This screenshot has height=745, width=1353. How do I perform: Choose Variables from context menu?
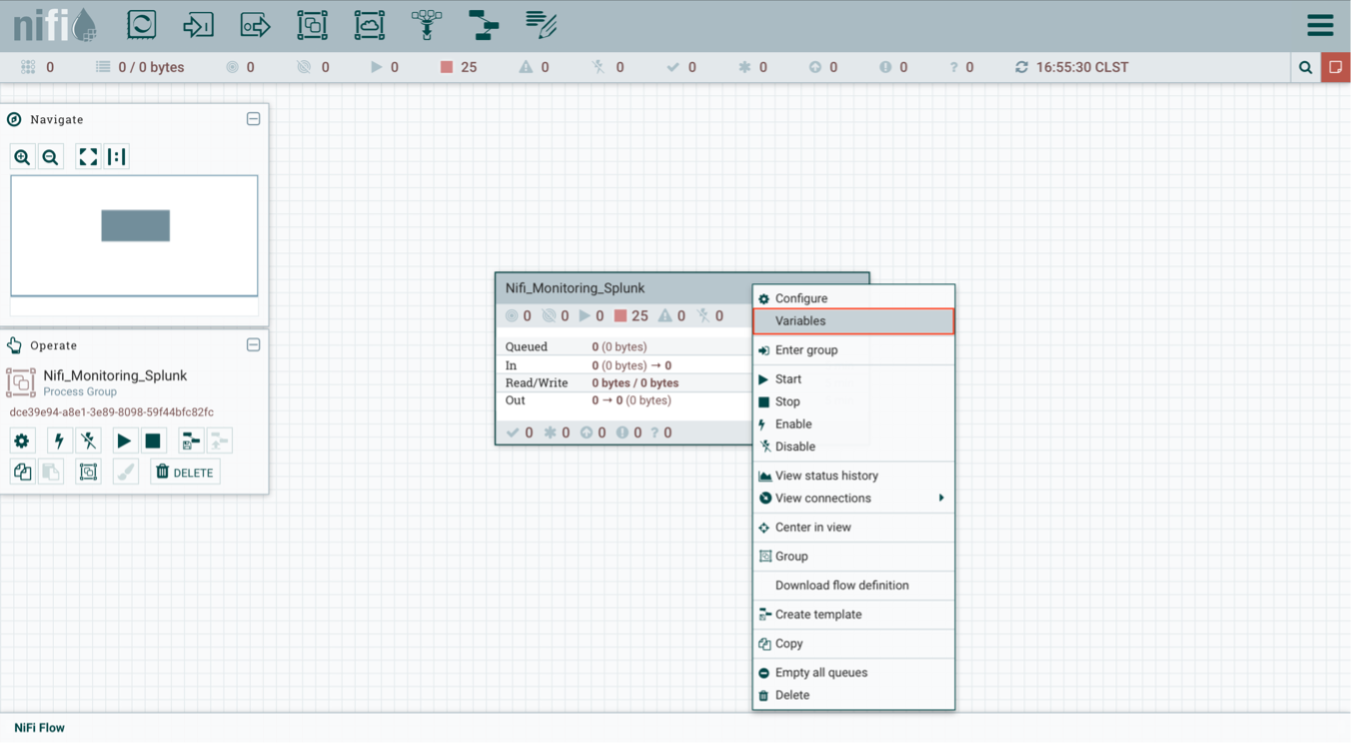[853, 321]
